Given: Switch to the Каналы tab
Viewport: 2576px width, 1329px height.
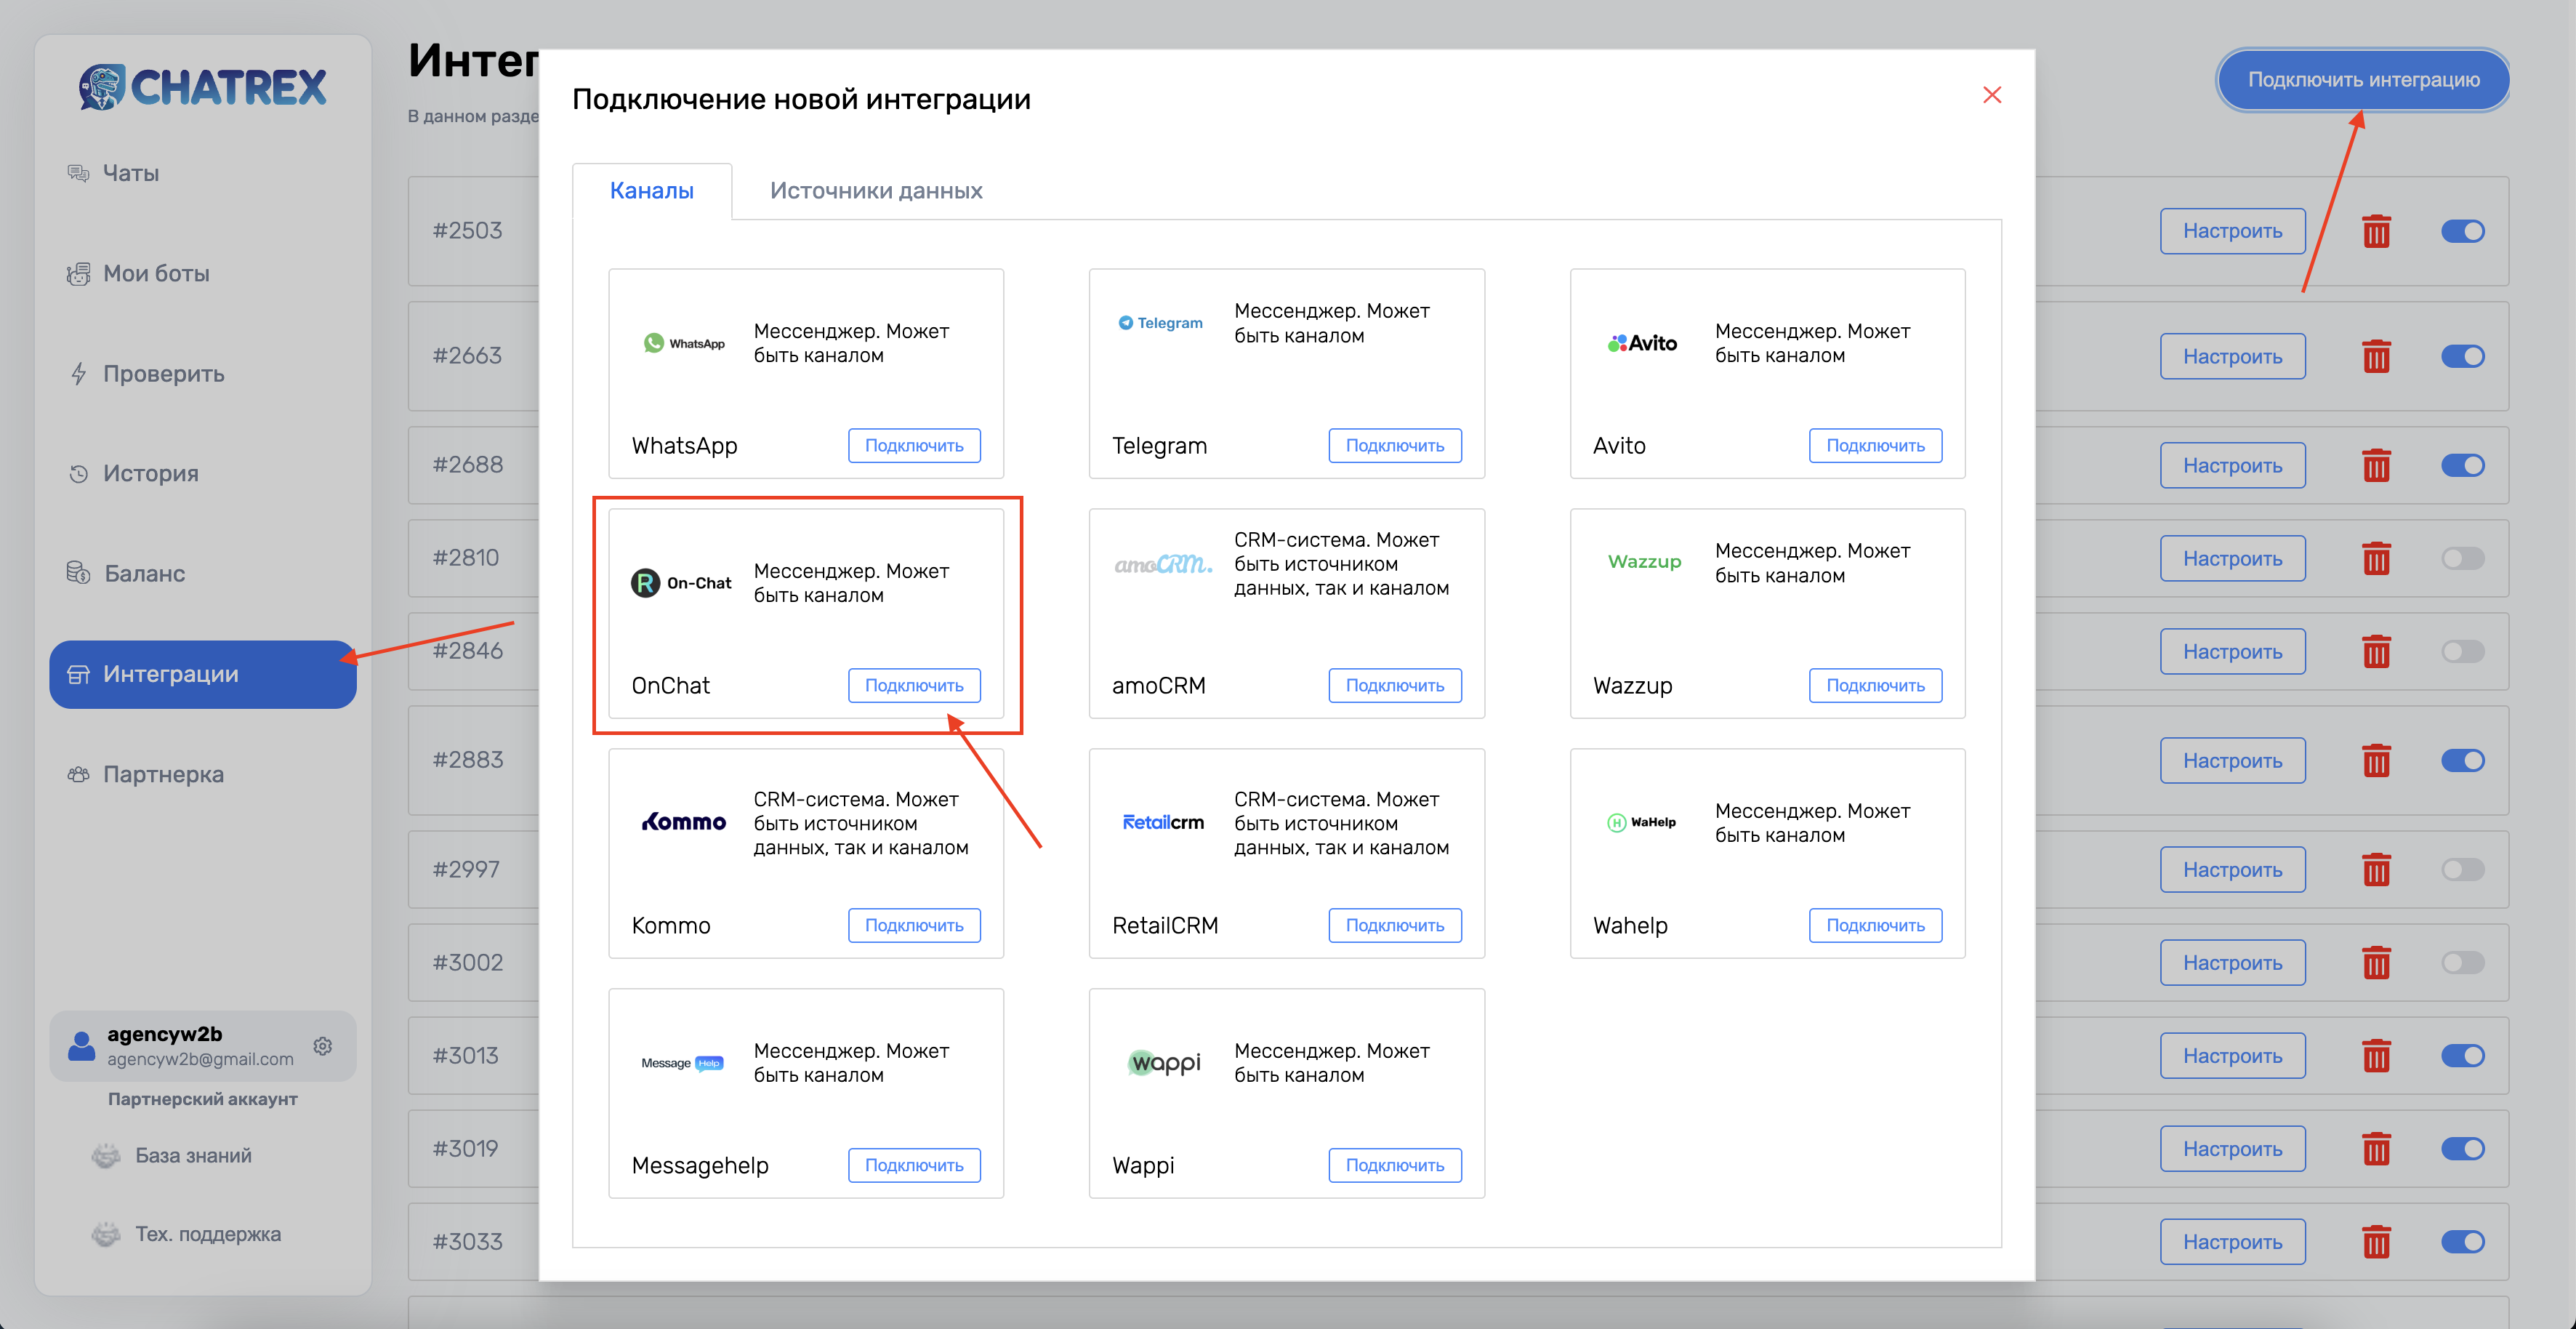Looking at the screenshot, I should (652, 191).
